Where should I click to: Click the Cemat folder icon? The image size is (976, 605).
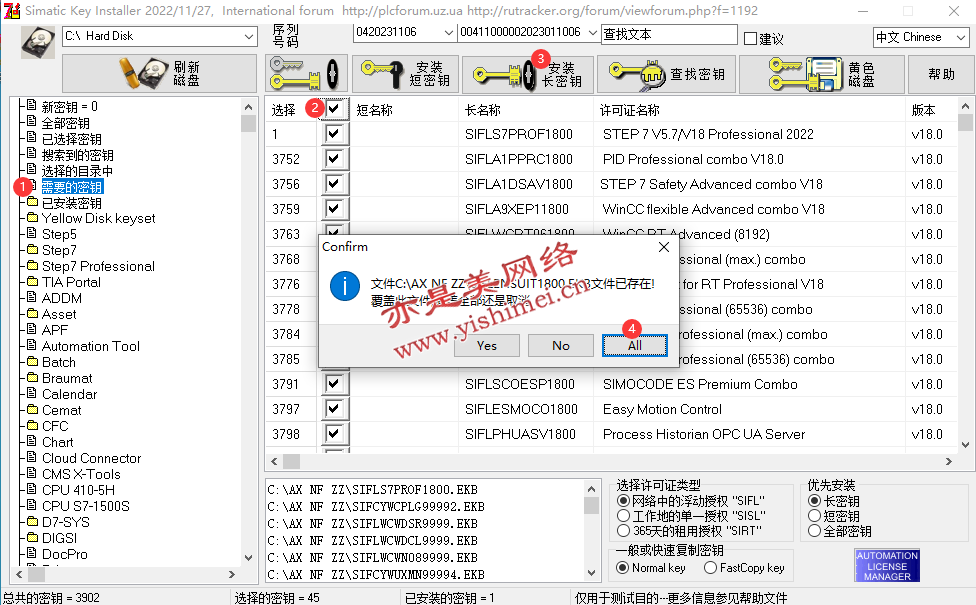click(32, 410)
